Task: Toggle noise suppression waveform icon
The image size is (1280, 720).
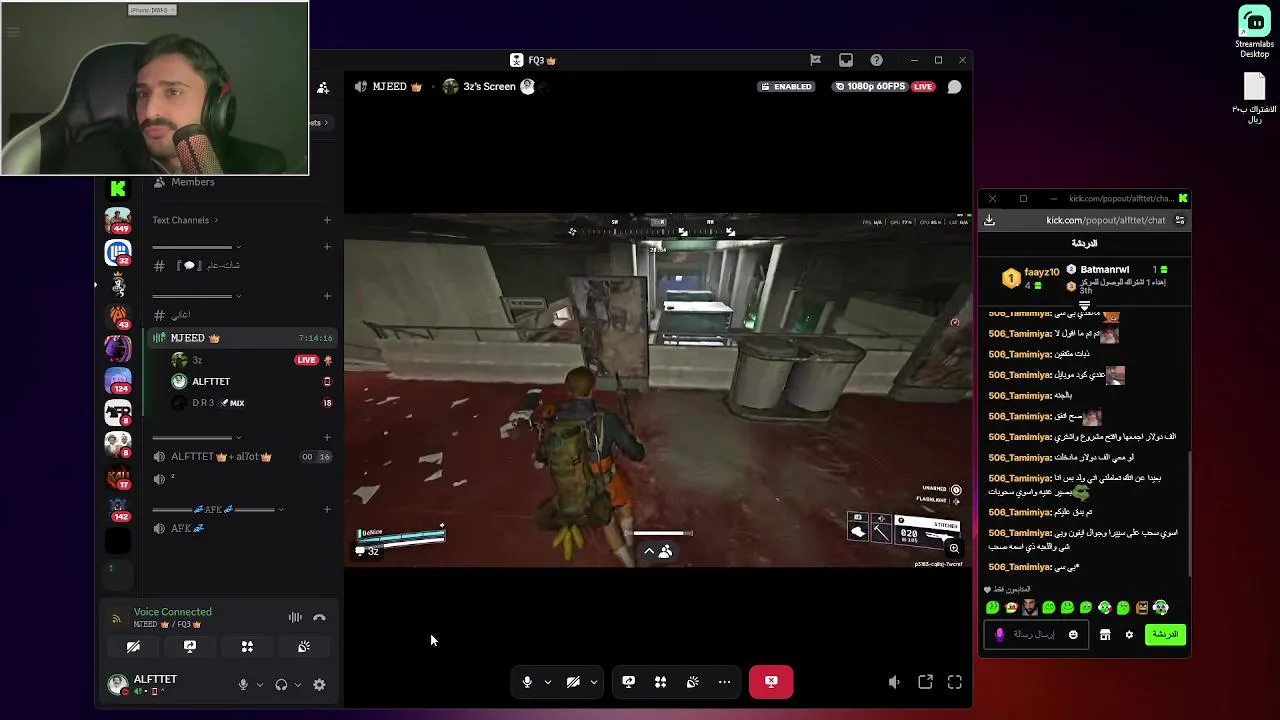Action: (x=295, y=618)
